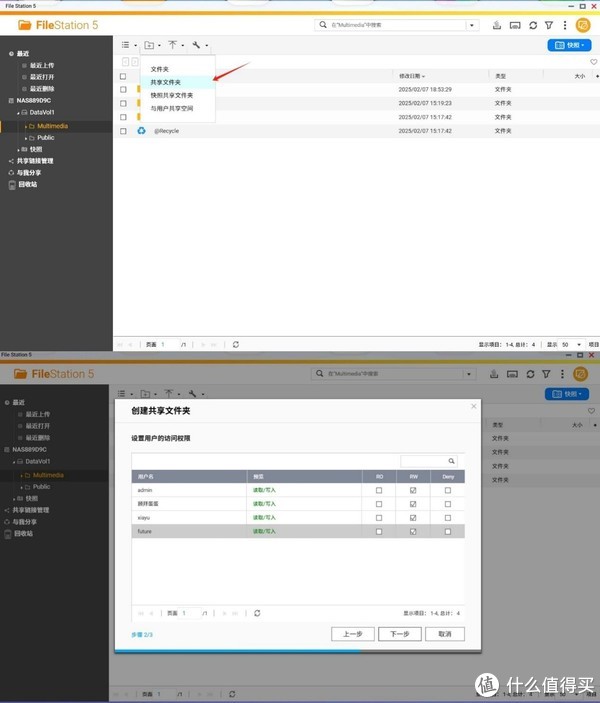Image resolution: width=600 pixels, height=703 pixels.
Task: Select 共享文件夹 from the create menu
Action: pyautogui.click(x=166, y=82)
